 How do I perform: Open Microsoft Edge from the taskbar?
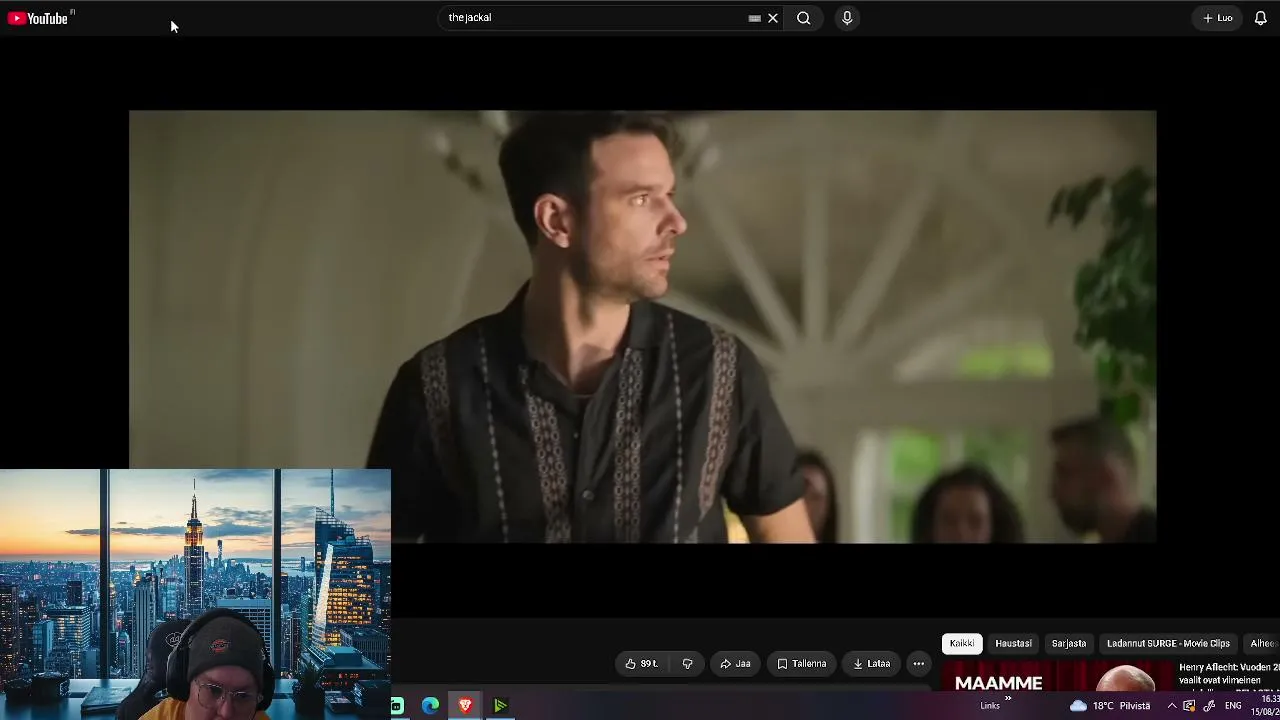(x=431, y=706)
